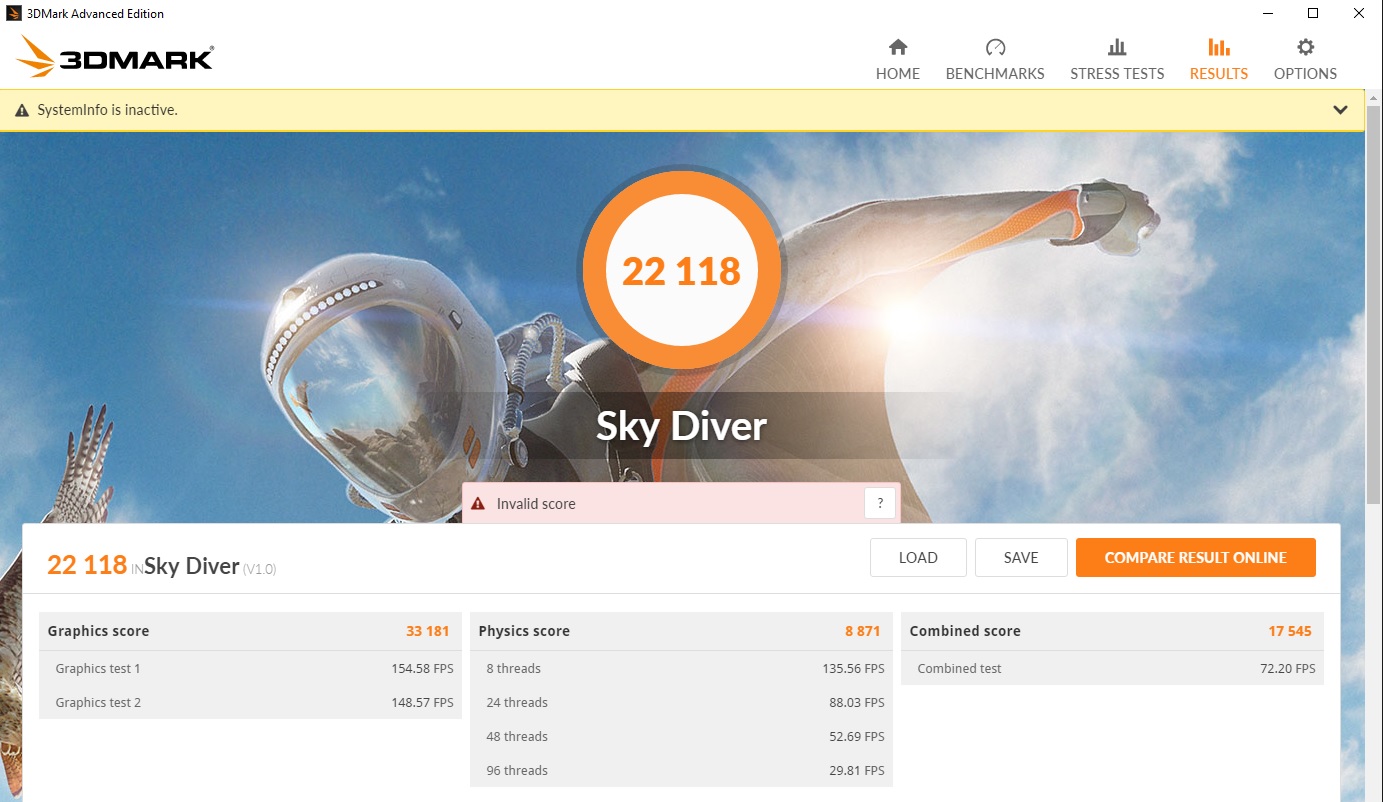
Task: Click the 17 545 combined score value
Action: [1290, 631]
